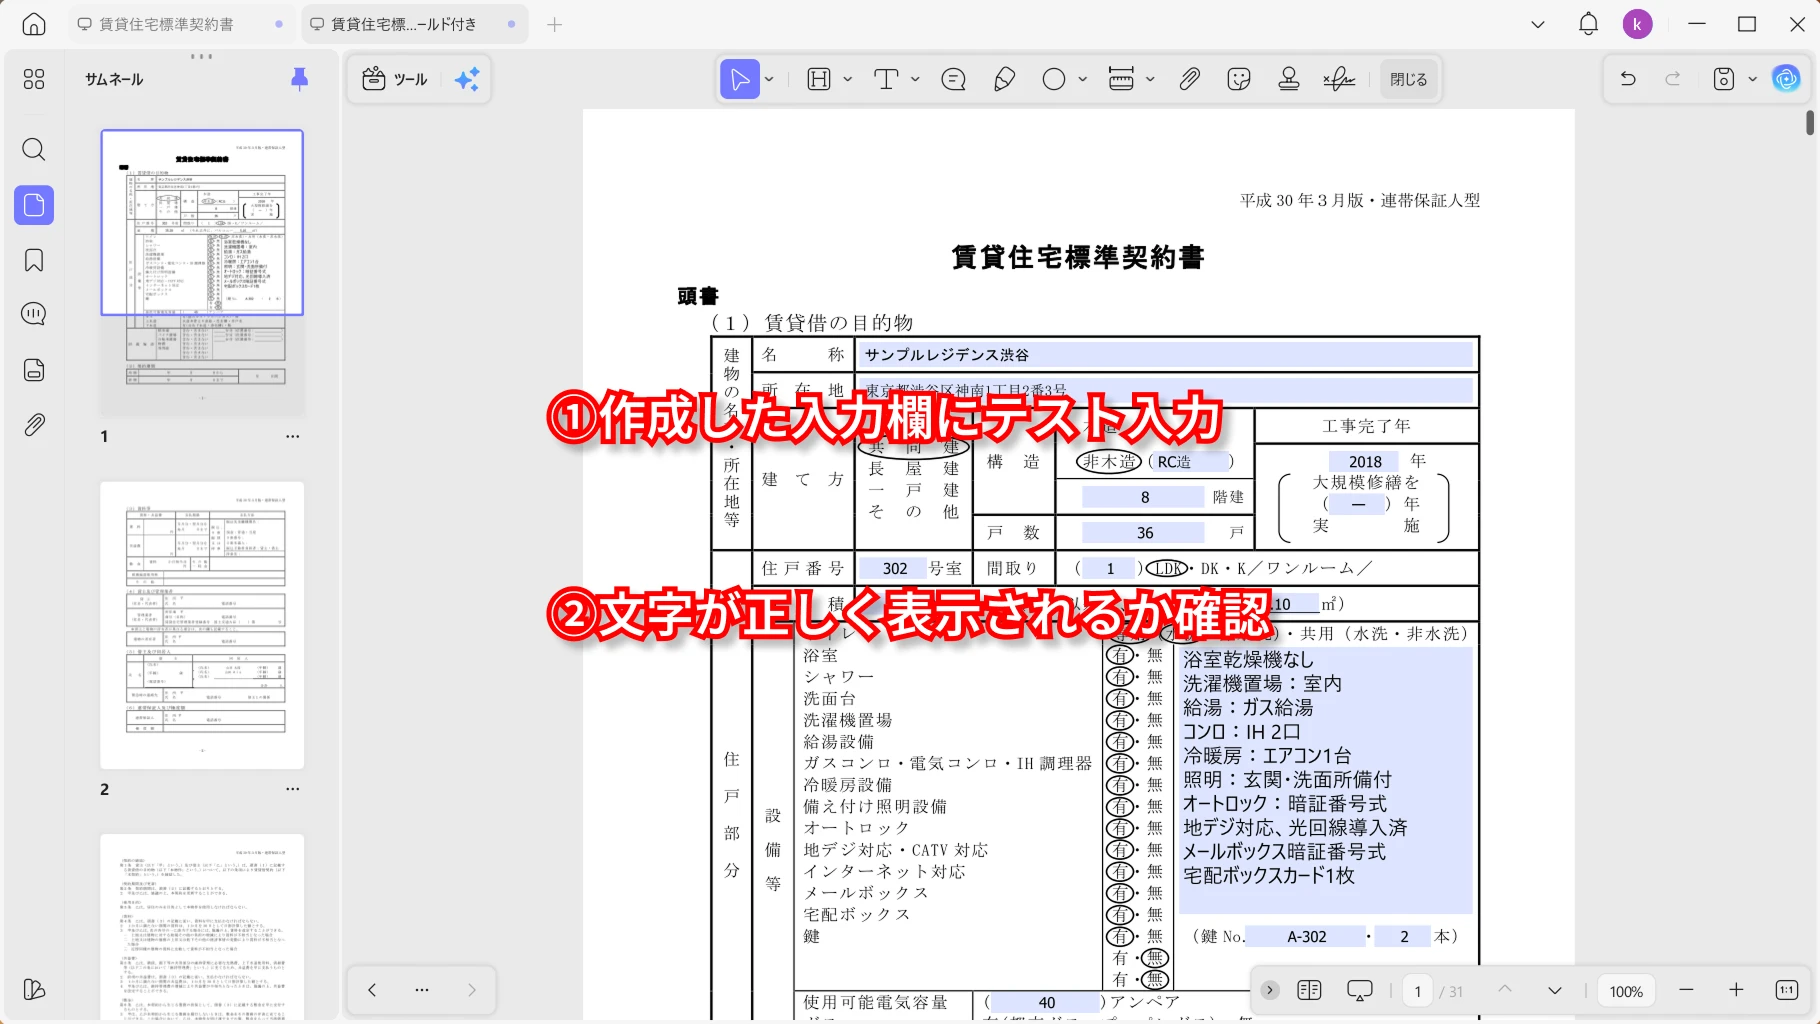Select the circle shape tool
The image size is (1820, 1024).
tap(1054, 79)
